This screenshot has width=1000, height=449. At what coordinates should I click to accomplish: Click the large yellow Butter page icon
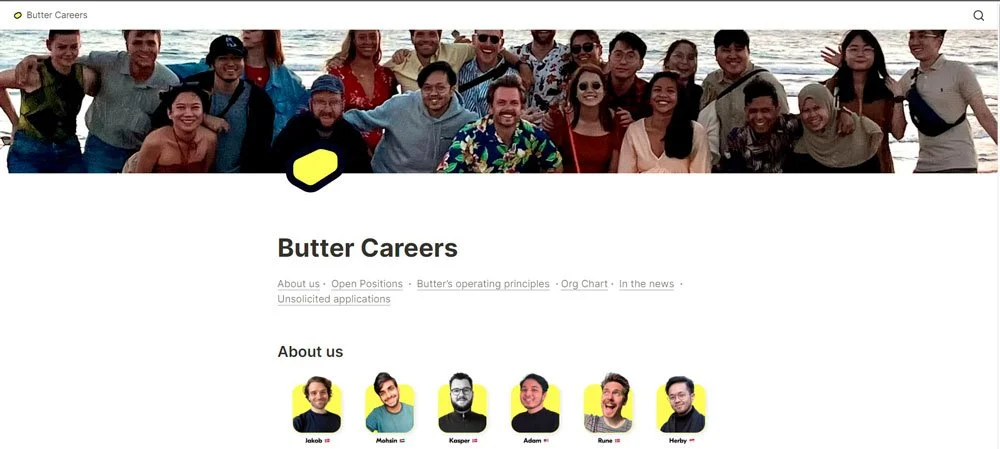coord(315,168)
